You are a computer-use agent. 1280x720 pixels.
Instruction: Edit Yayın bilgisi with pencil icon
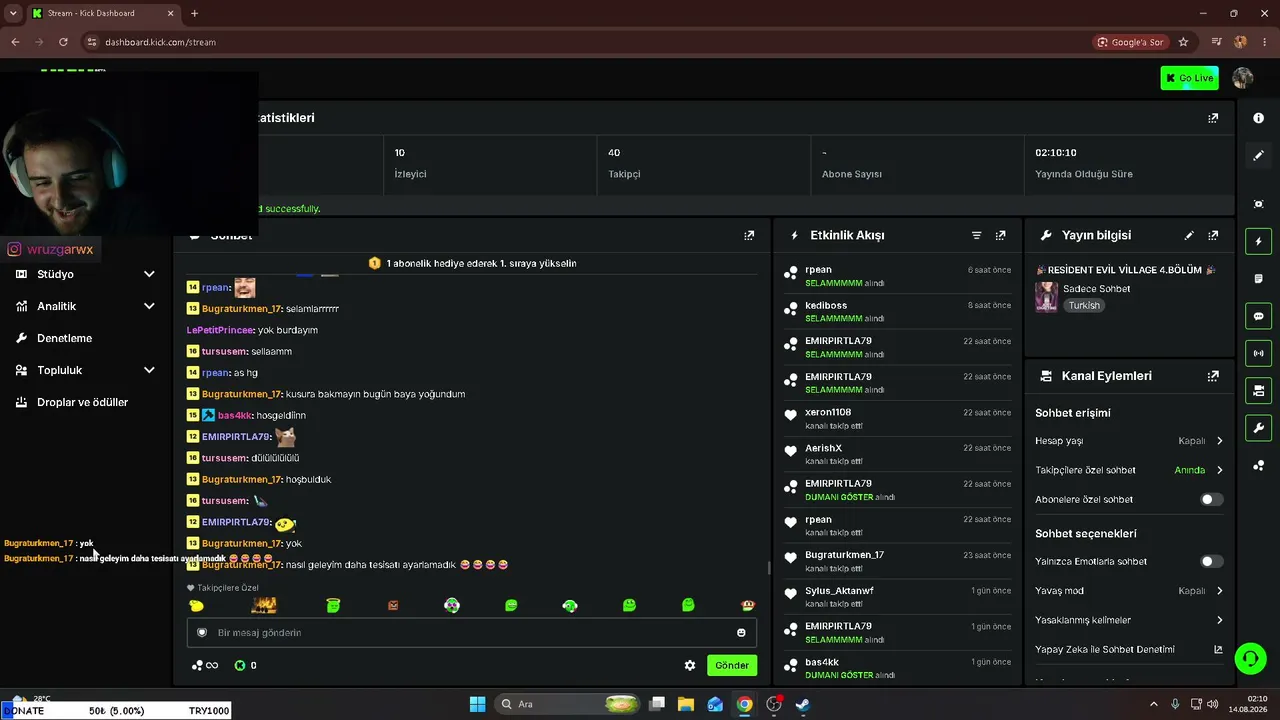coord(1189,236)
